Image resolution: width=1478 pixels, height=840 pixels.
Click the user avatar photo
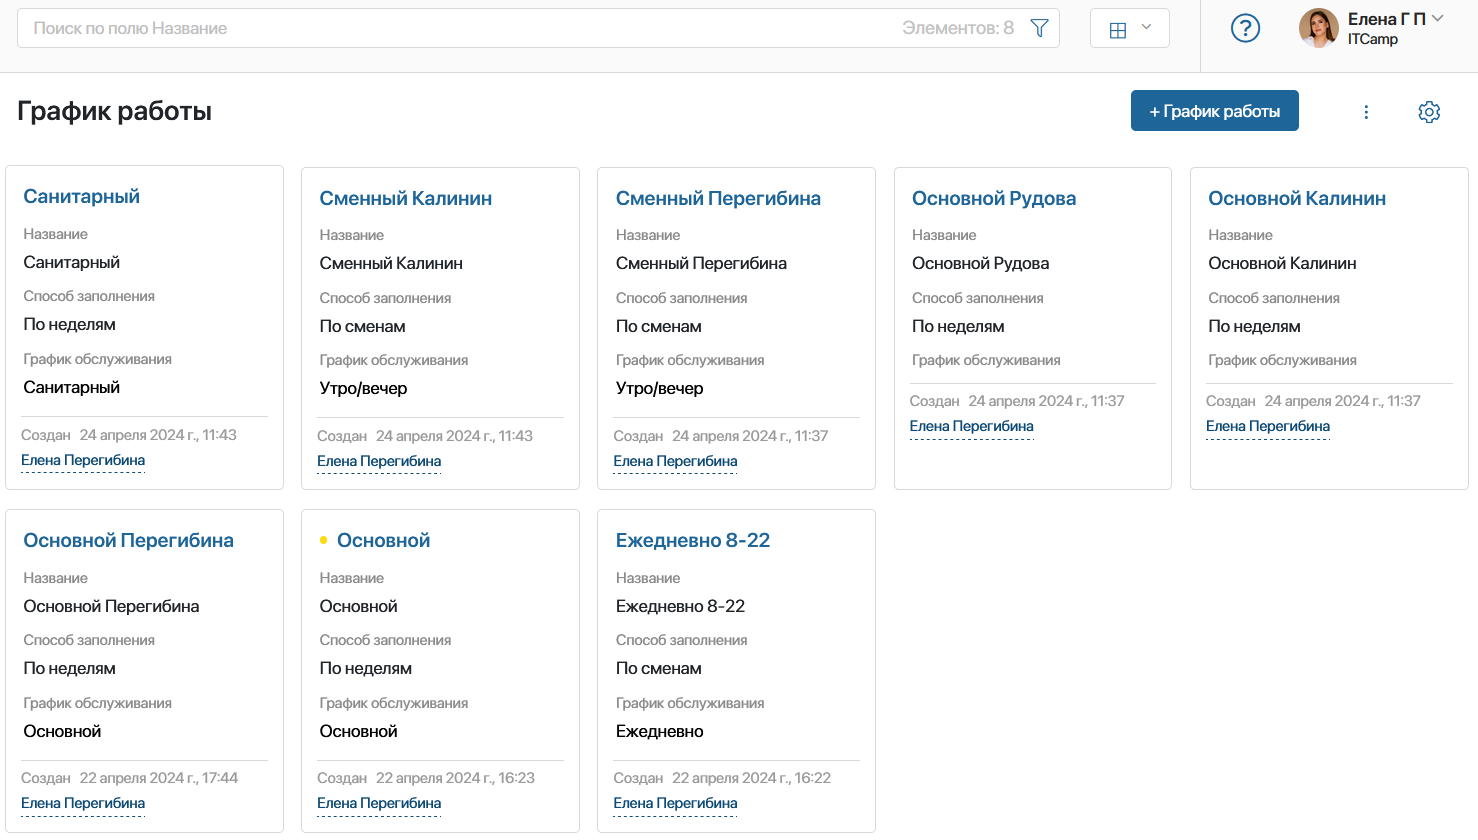tap(1318, 28)
